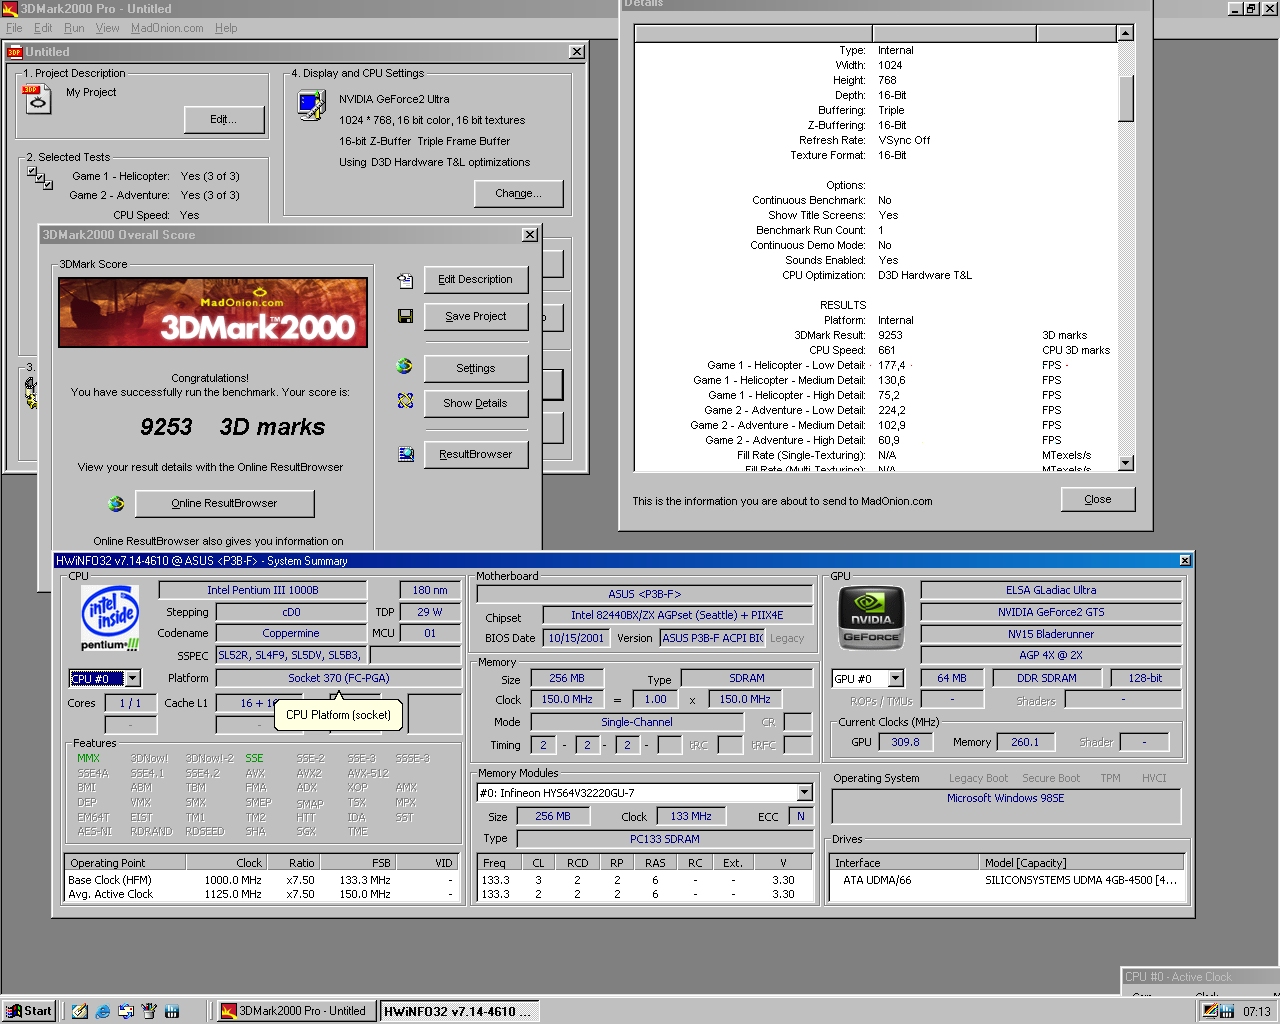Click Edit... in Project Description
Viewport: 1280px width, 1024px height.
pos(224,120)
